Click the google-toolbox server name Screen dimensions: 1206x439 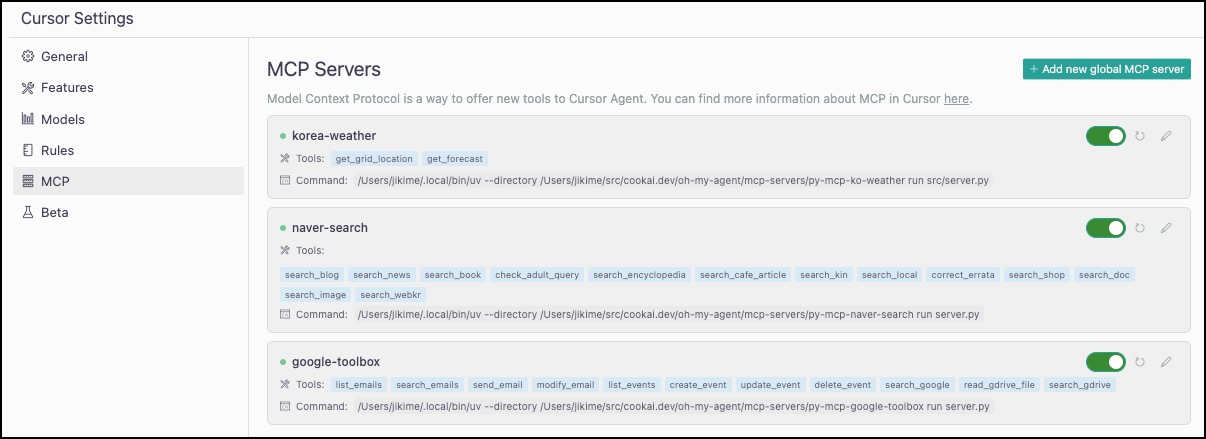[336, 361]
